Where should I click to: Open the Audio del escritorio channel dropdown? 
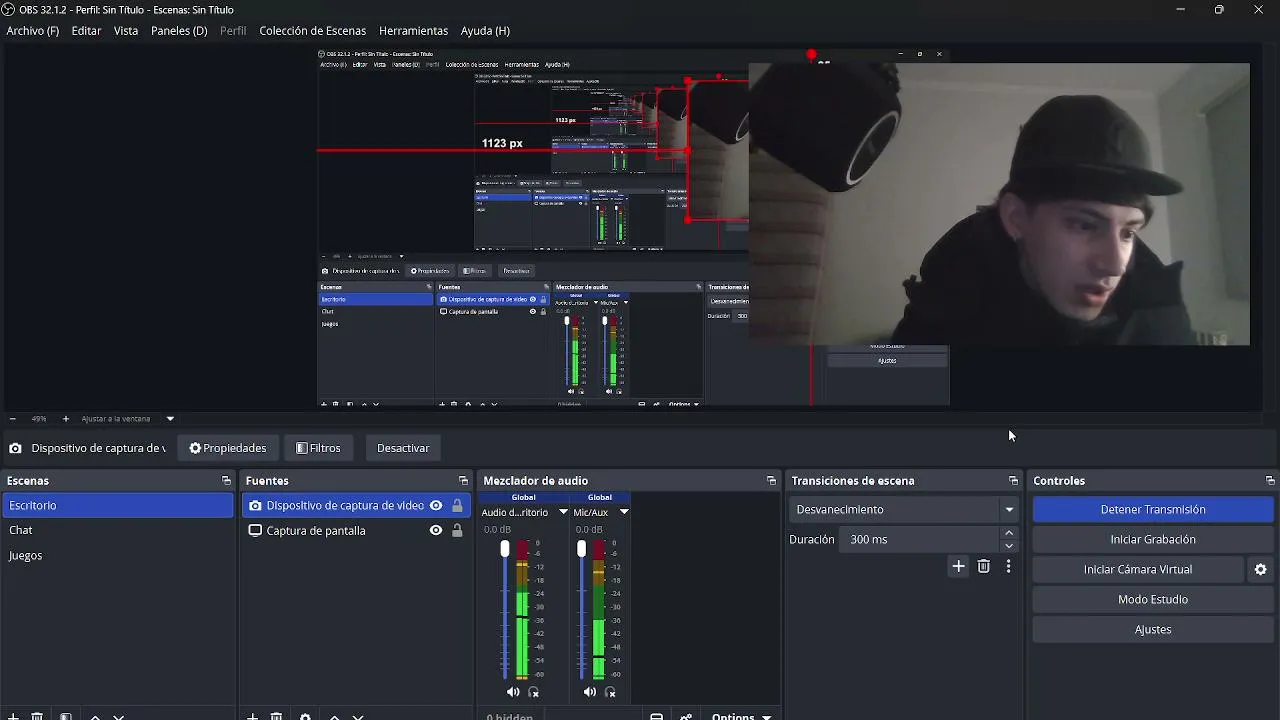(x=563, y=512)
